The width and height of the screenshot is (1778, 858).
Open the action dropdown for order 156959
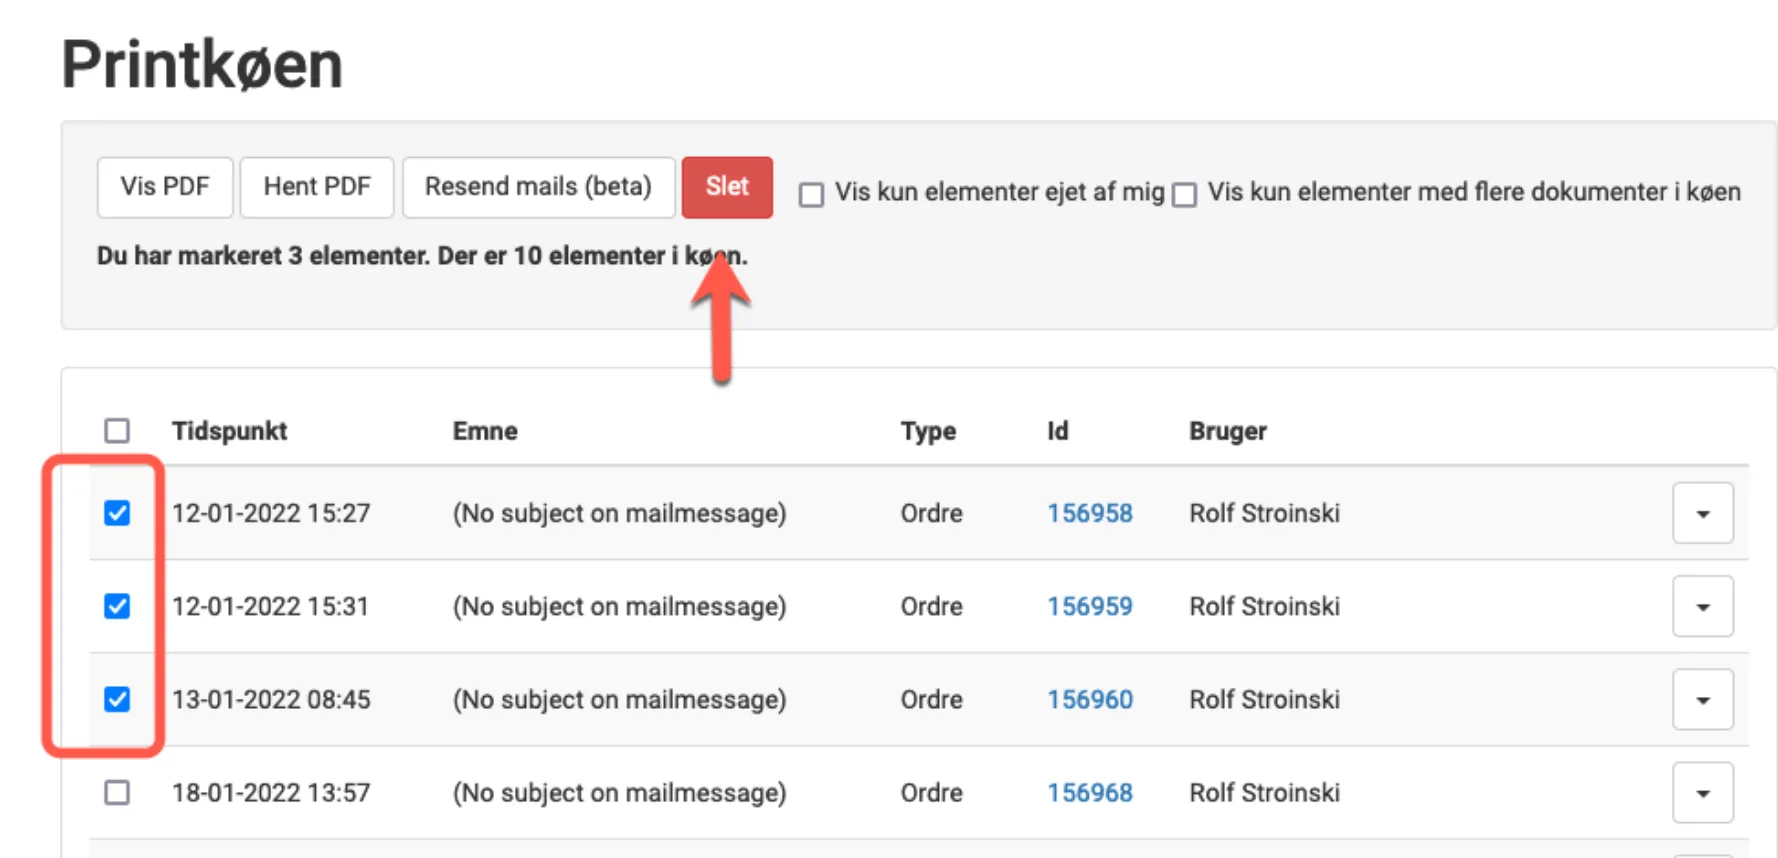pyautogui.click(x=1702, y=606)
